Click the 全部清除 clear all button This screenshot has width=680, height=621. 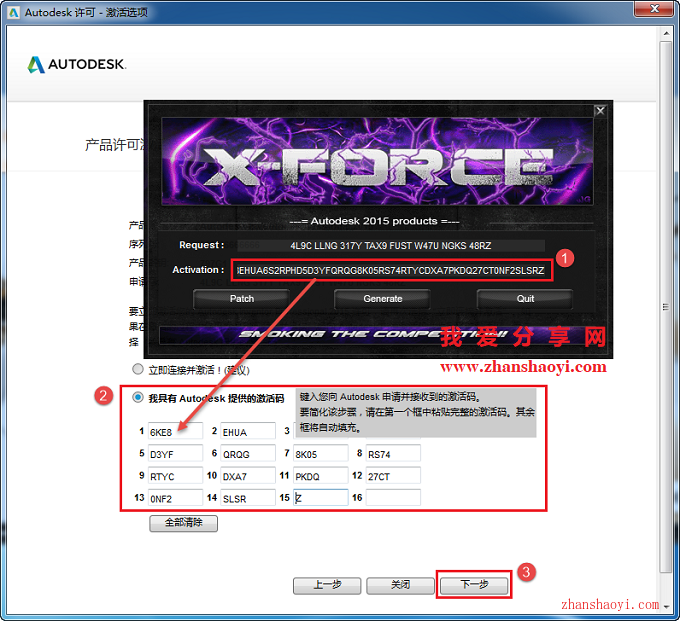click(183, 523)
